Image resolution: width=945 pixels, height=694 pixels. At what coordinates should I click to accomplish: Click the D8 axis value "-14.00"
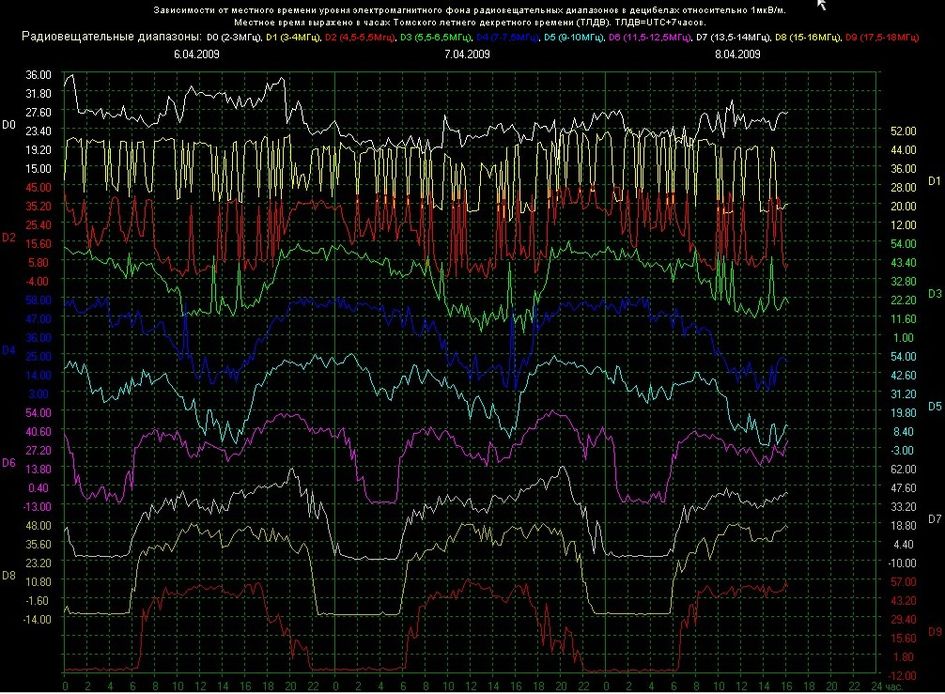[x=37, y=619]
